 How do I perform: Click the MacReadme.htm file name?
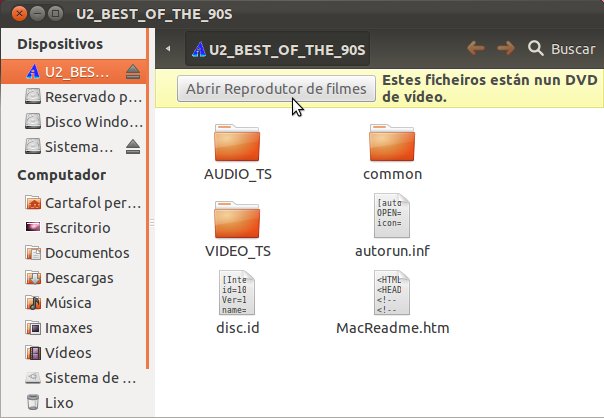click(x=393, y=328)
